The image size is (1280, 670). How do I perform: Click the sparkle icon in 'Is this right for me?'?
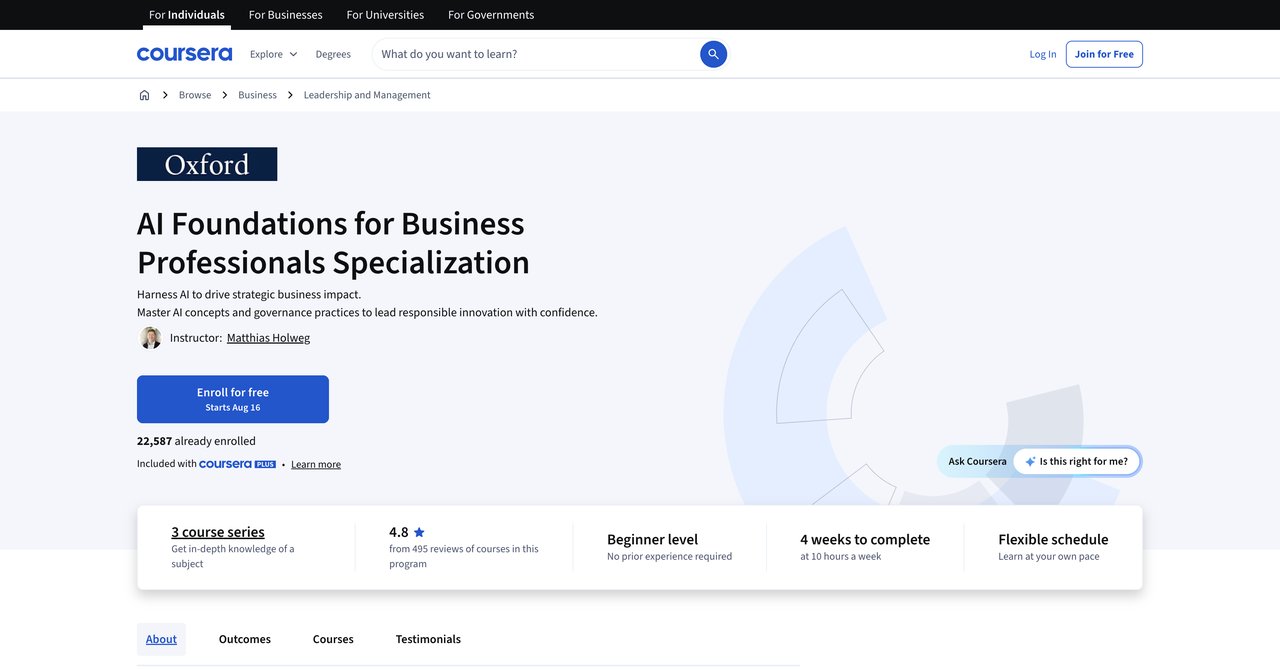(x=1030, y=462)
